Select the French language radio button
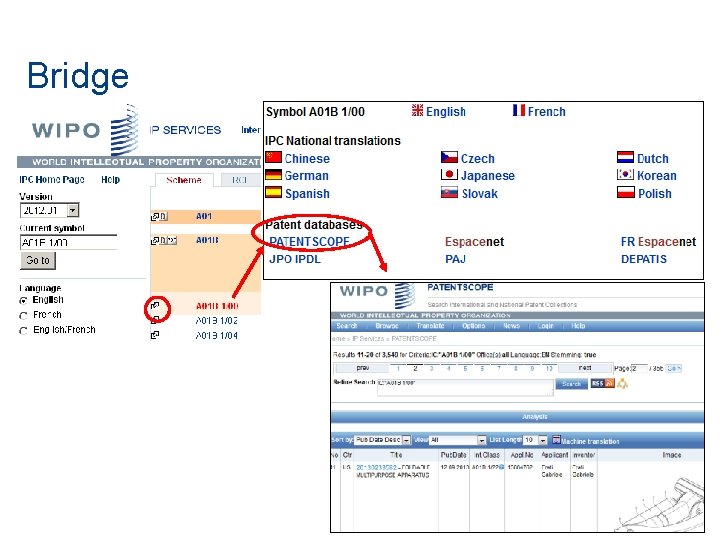Image resolution: width=720 pixels, height=540 pixels. pos(23,316)
